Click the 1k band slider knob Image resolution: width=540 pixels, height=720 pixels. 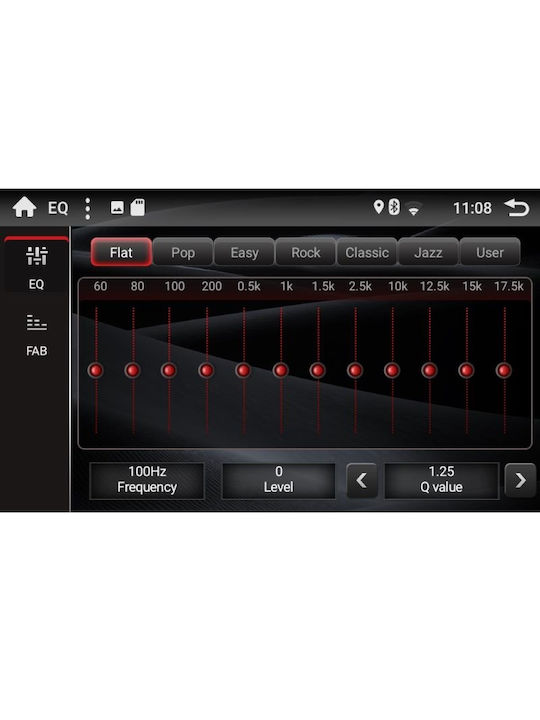281,370
